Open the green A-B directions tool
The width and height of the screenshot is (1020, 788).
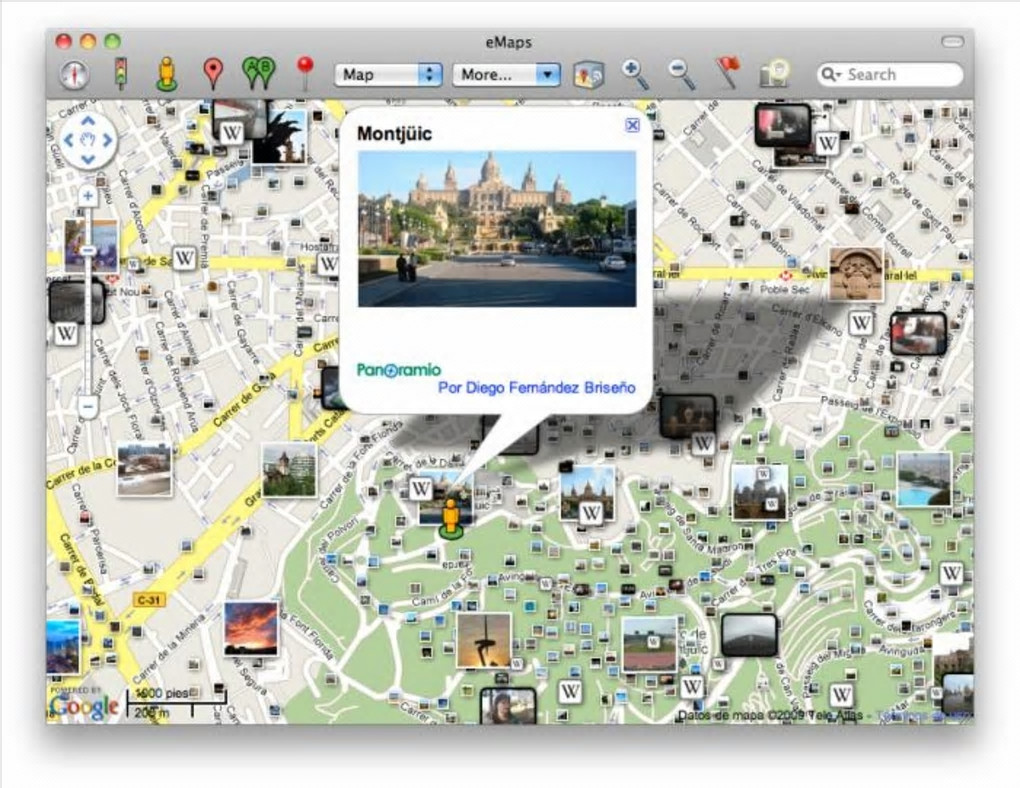click(258, 73)
